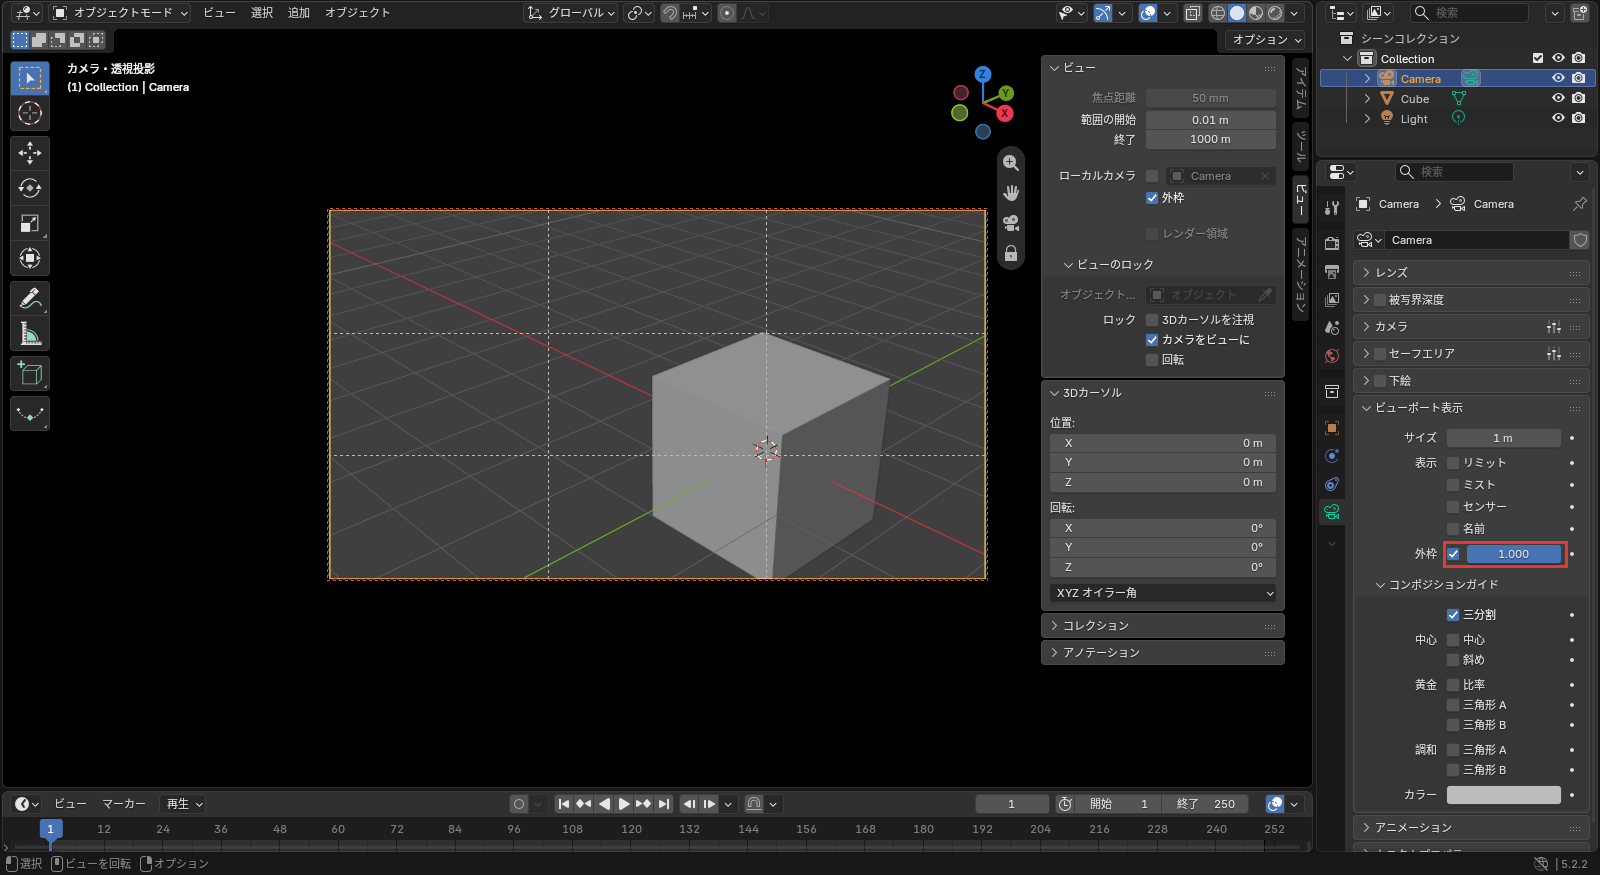Click the viewport zoom magnifier icon
Viewport: 1600px width, 875px height.
click(1011, 163)
